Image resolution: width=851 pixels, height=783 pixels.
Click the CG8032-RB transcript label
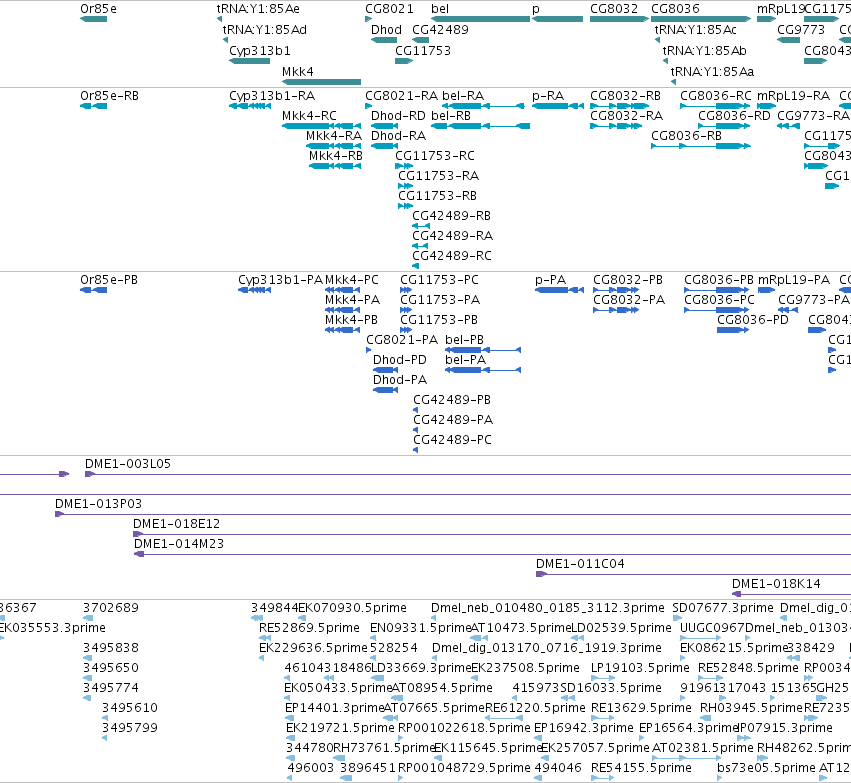(x=626, y=96)
